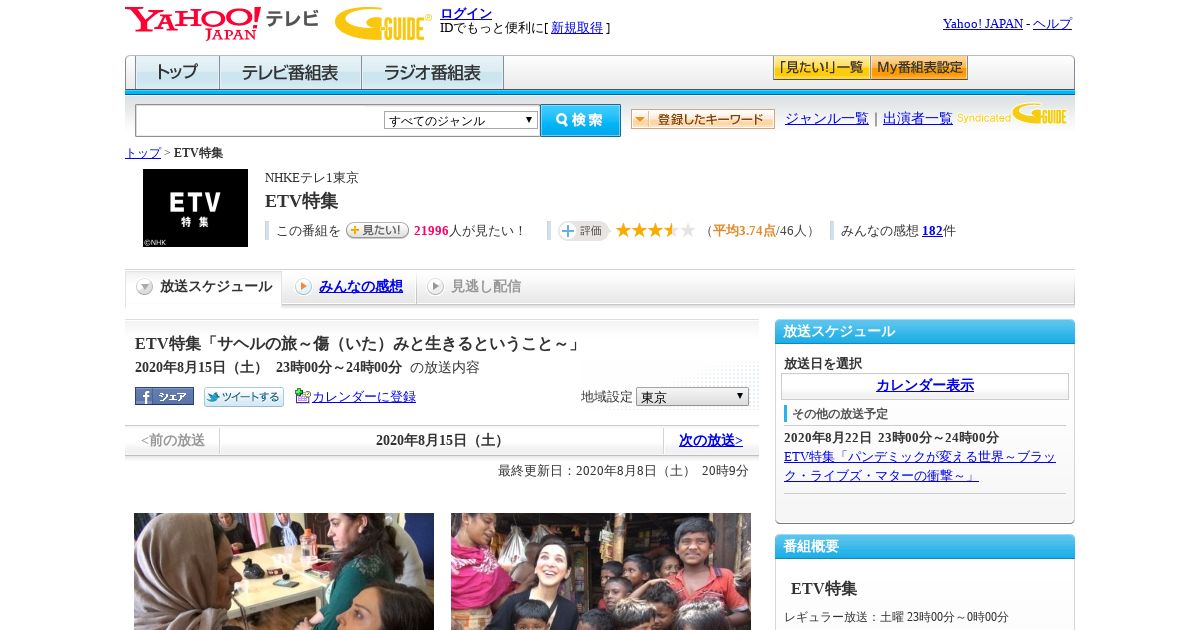The height and width of the screenshot is (630, 1200).
Task: Open the ヘルプ link
Action: coord(1052,24)
